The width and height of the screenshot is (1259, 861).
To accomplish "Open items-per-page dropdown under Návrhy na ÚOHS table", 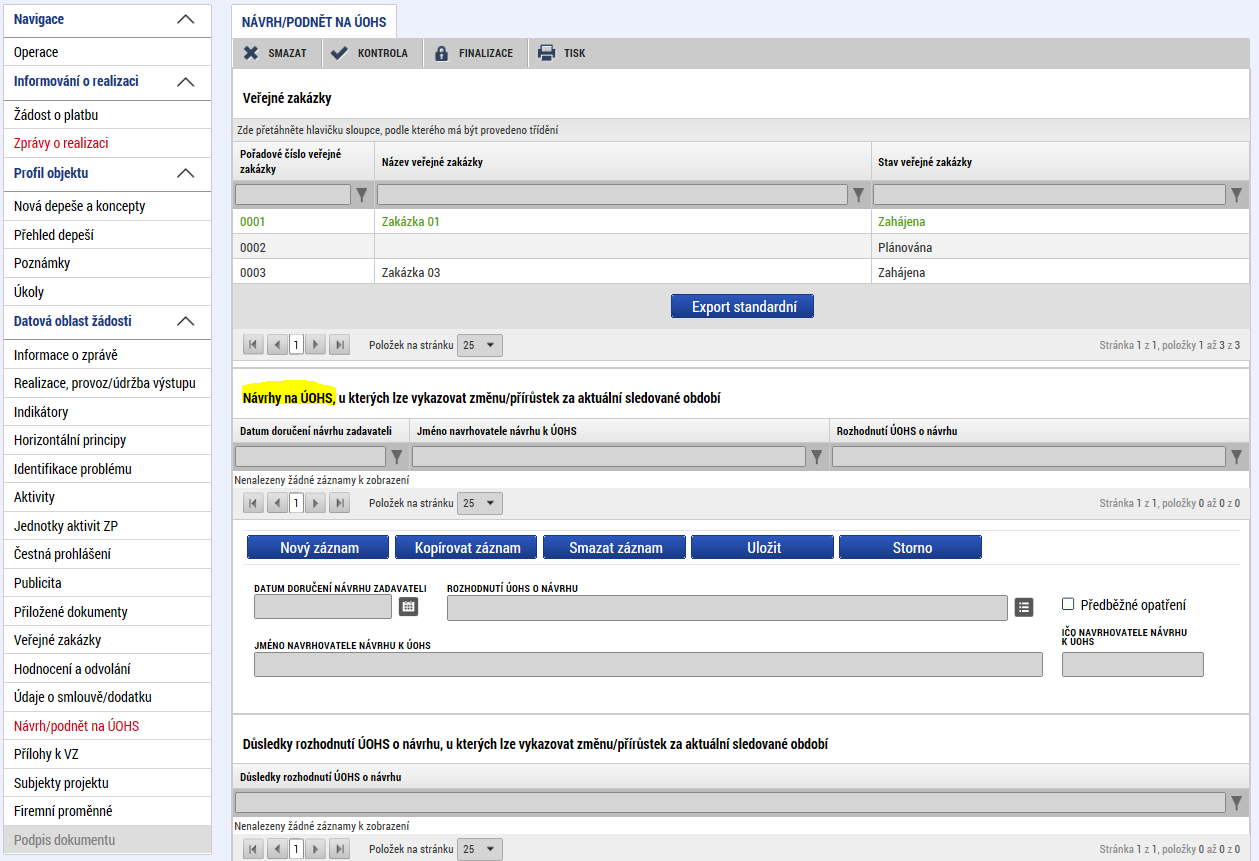I will point(480,503).
